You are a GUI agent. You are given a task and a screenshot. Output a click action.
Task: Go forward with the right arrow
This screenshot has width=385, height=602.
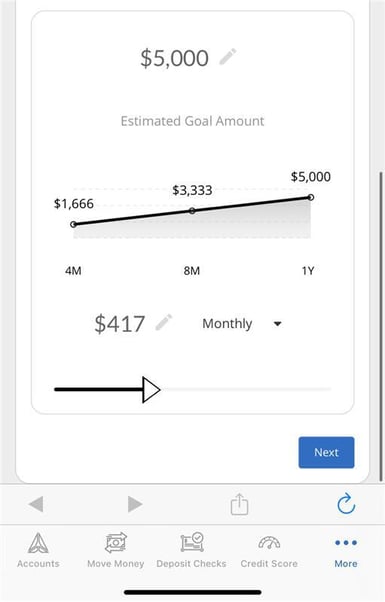click(x=135, y=504)
